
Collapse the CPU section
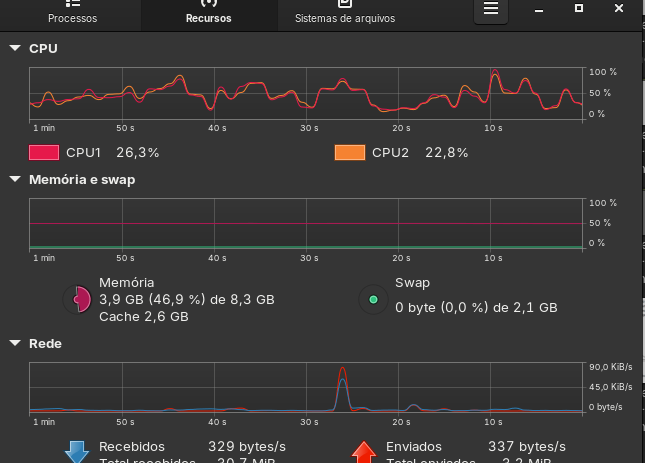pos(15,48)
